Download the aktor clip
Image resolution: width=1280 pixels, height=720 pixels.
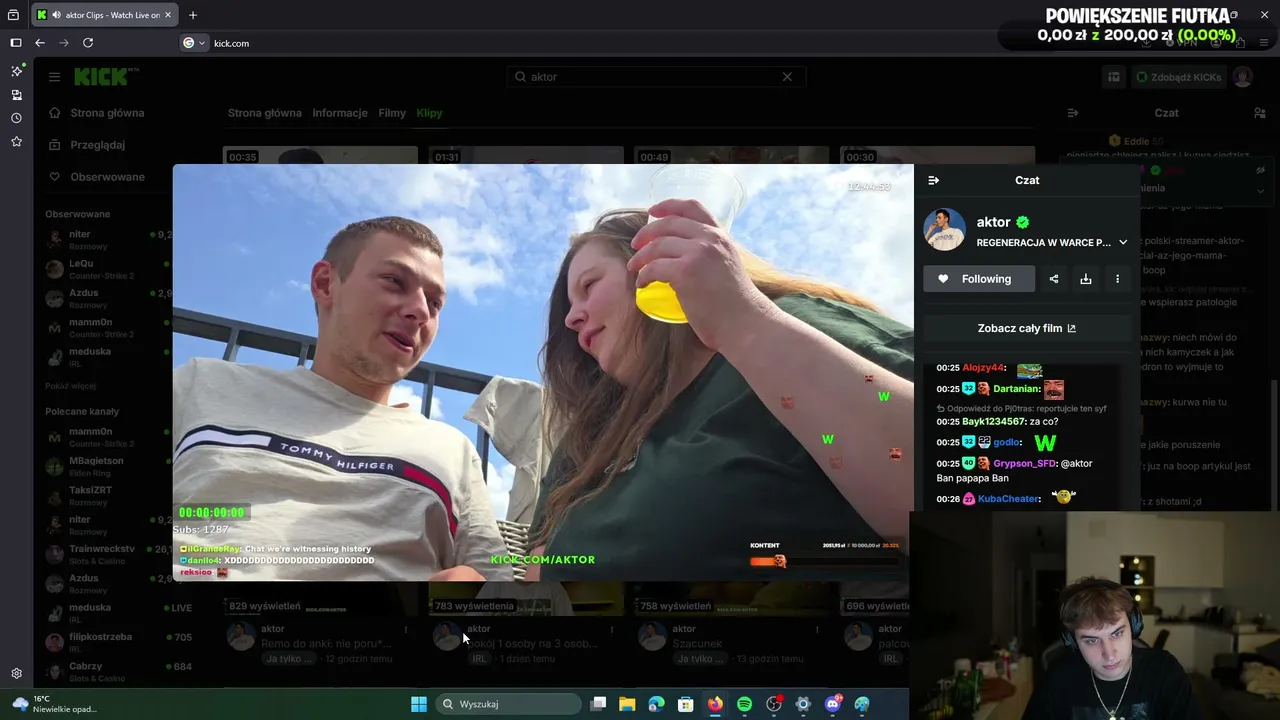coord(1085,279)
